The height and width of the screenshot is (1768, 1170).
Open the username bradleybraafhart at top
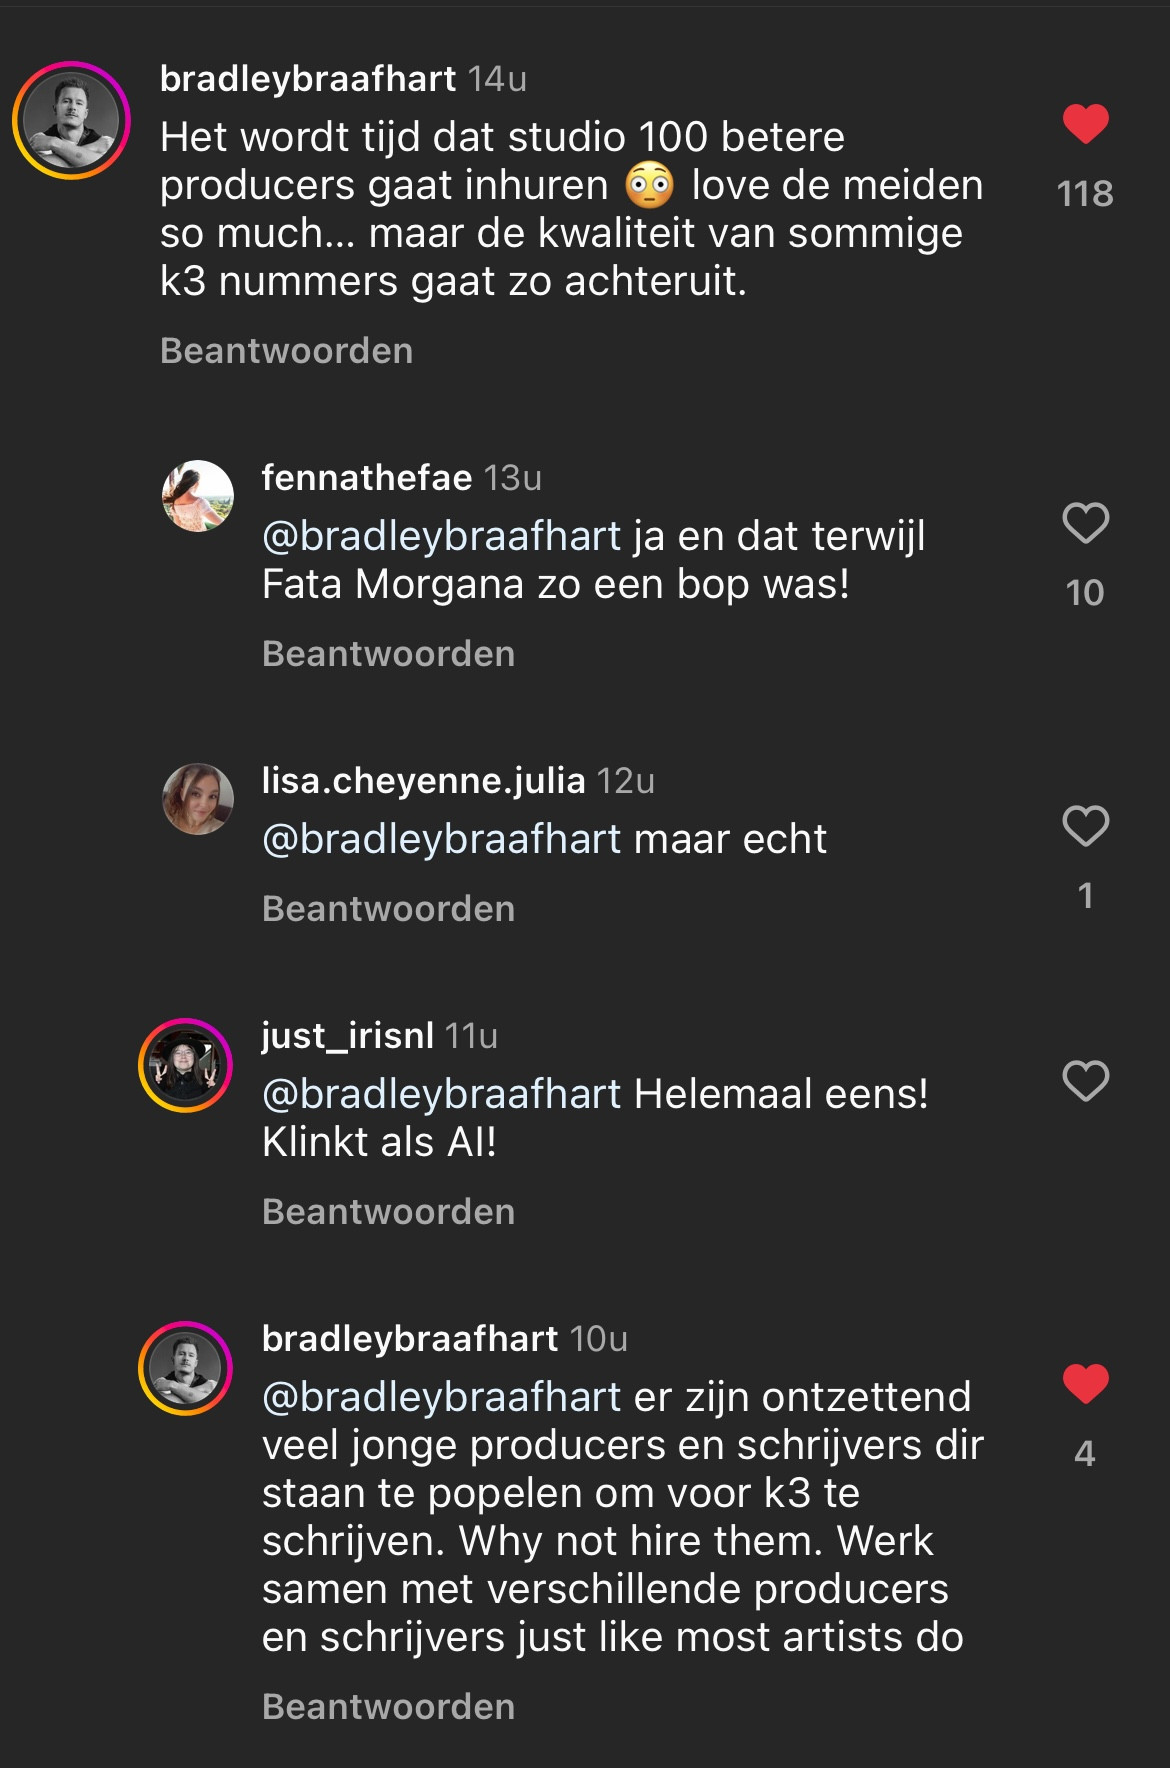(x=308, y=79)
